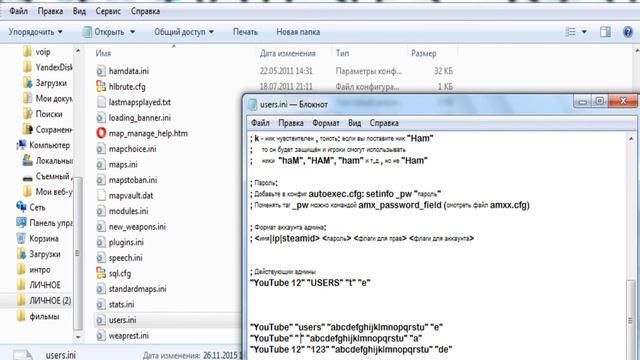Click the mapchoice.ini file icon

click(101, 149)
